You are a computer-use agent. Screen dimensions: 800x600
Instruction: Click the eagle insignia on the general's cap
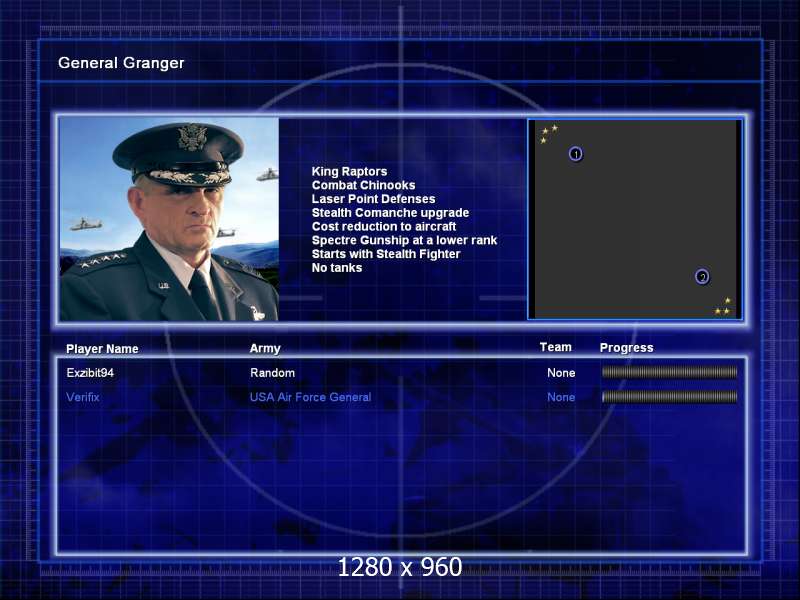point(191,138)
